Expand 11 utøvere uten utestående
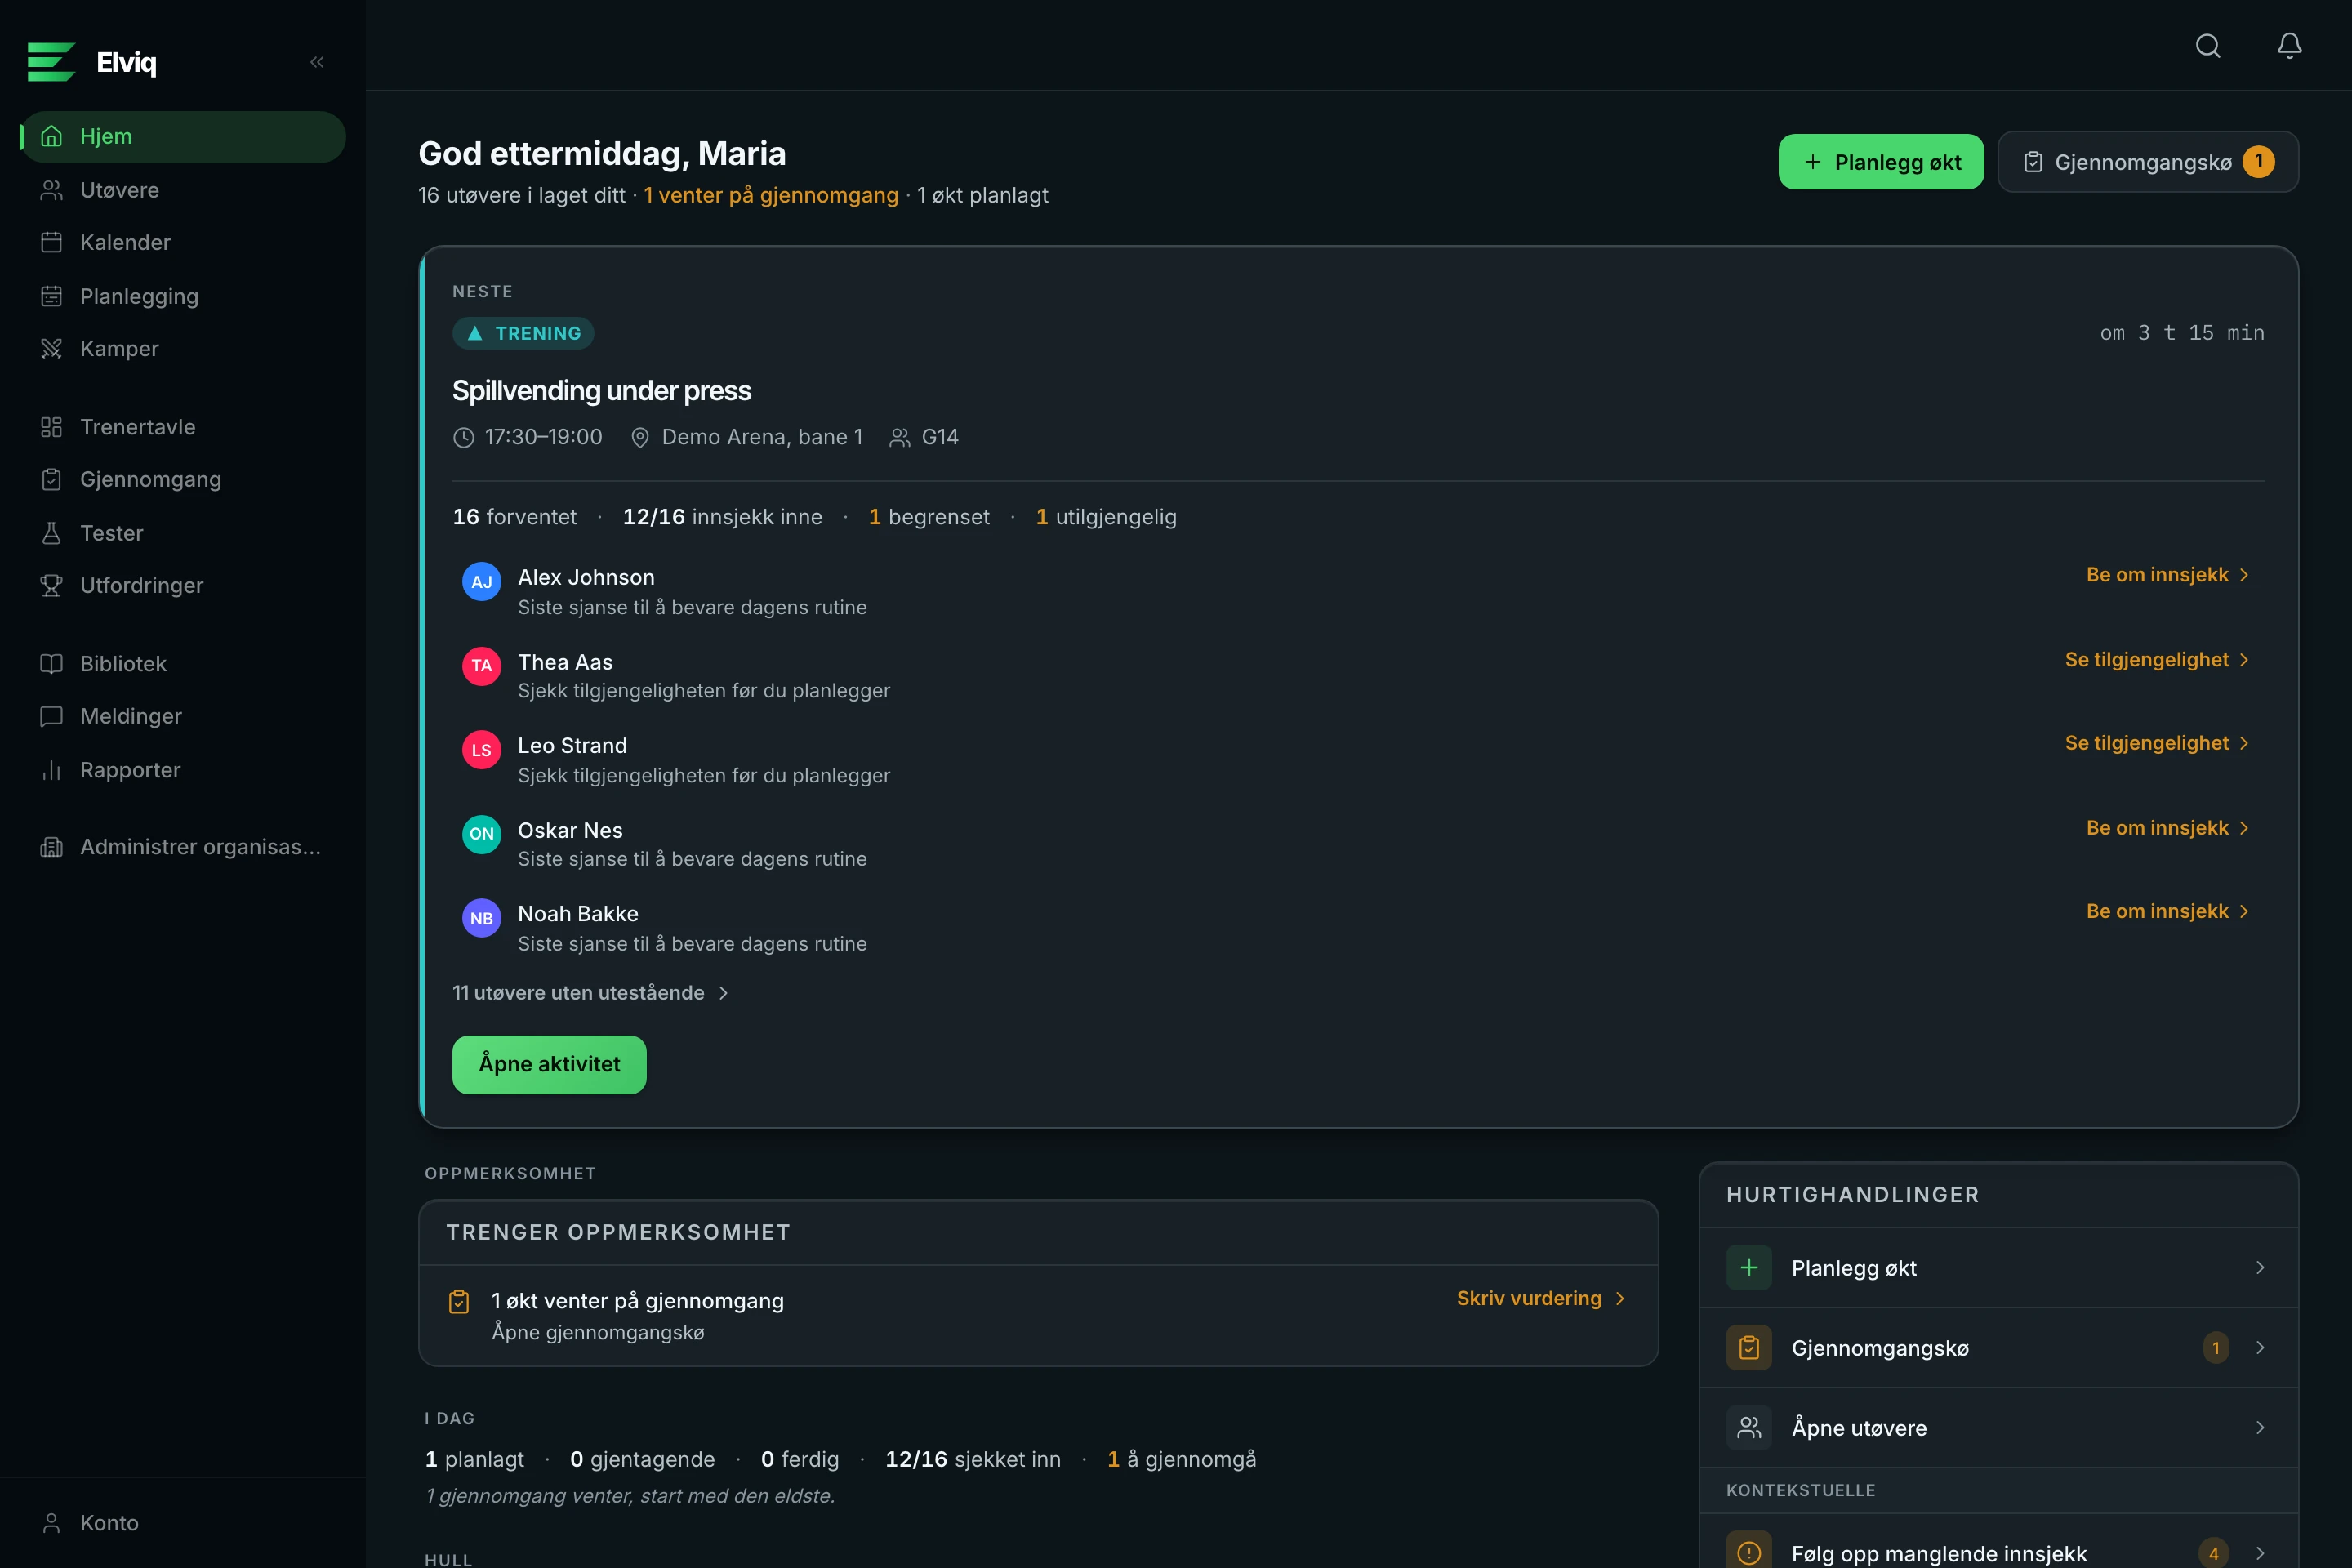 click(x=590, y=993)
